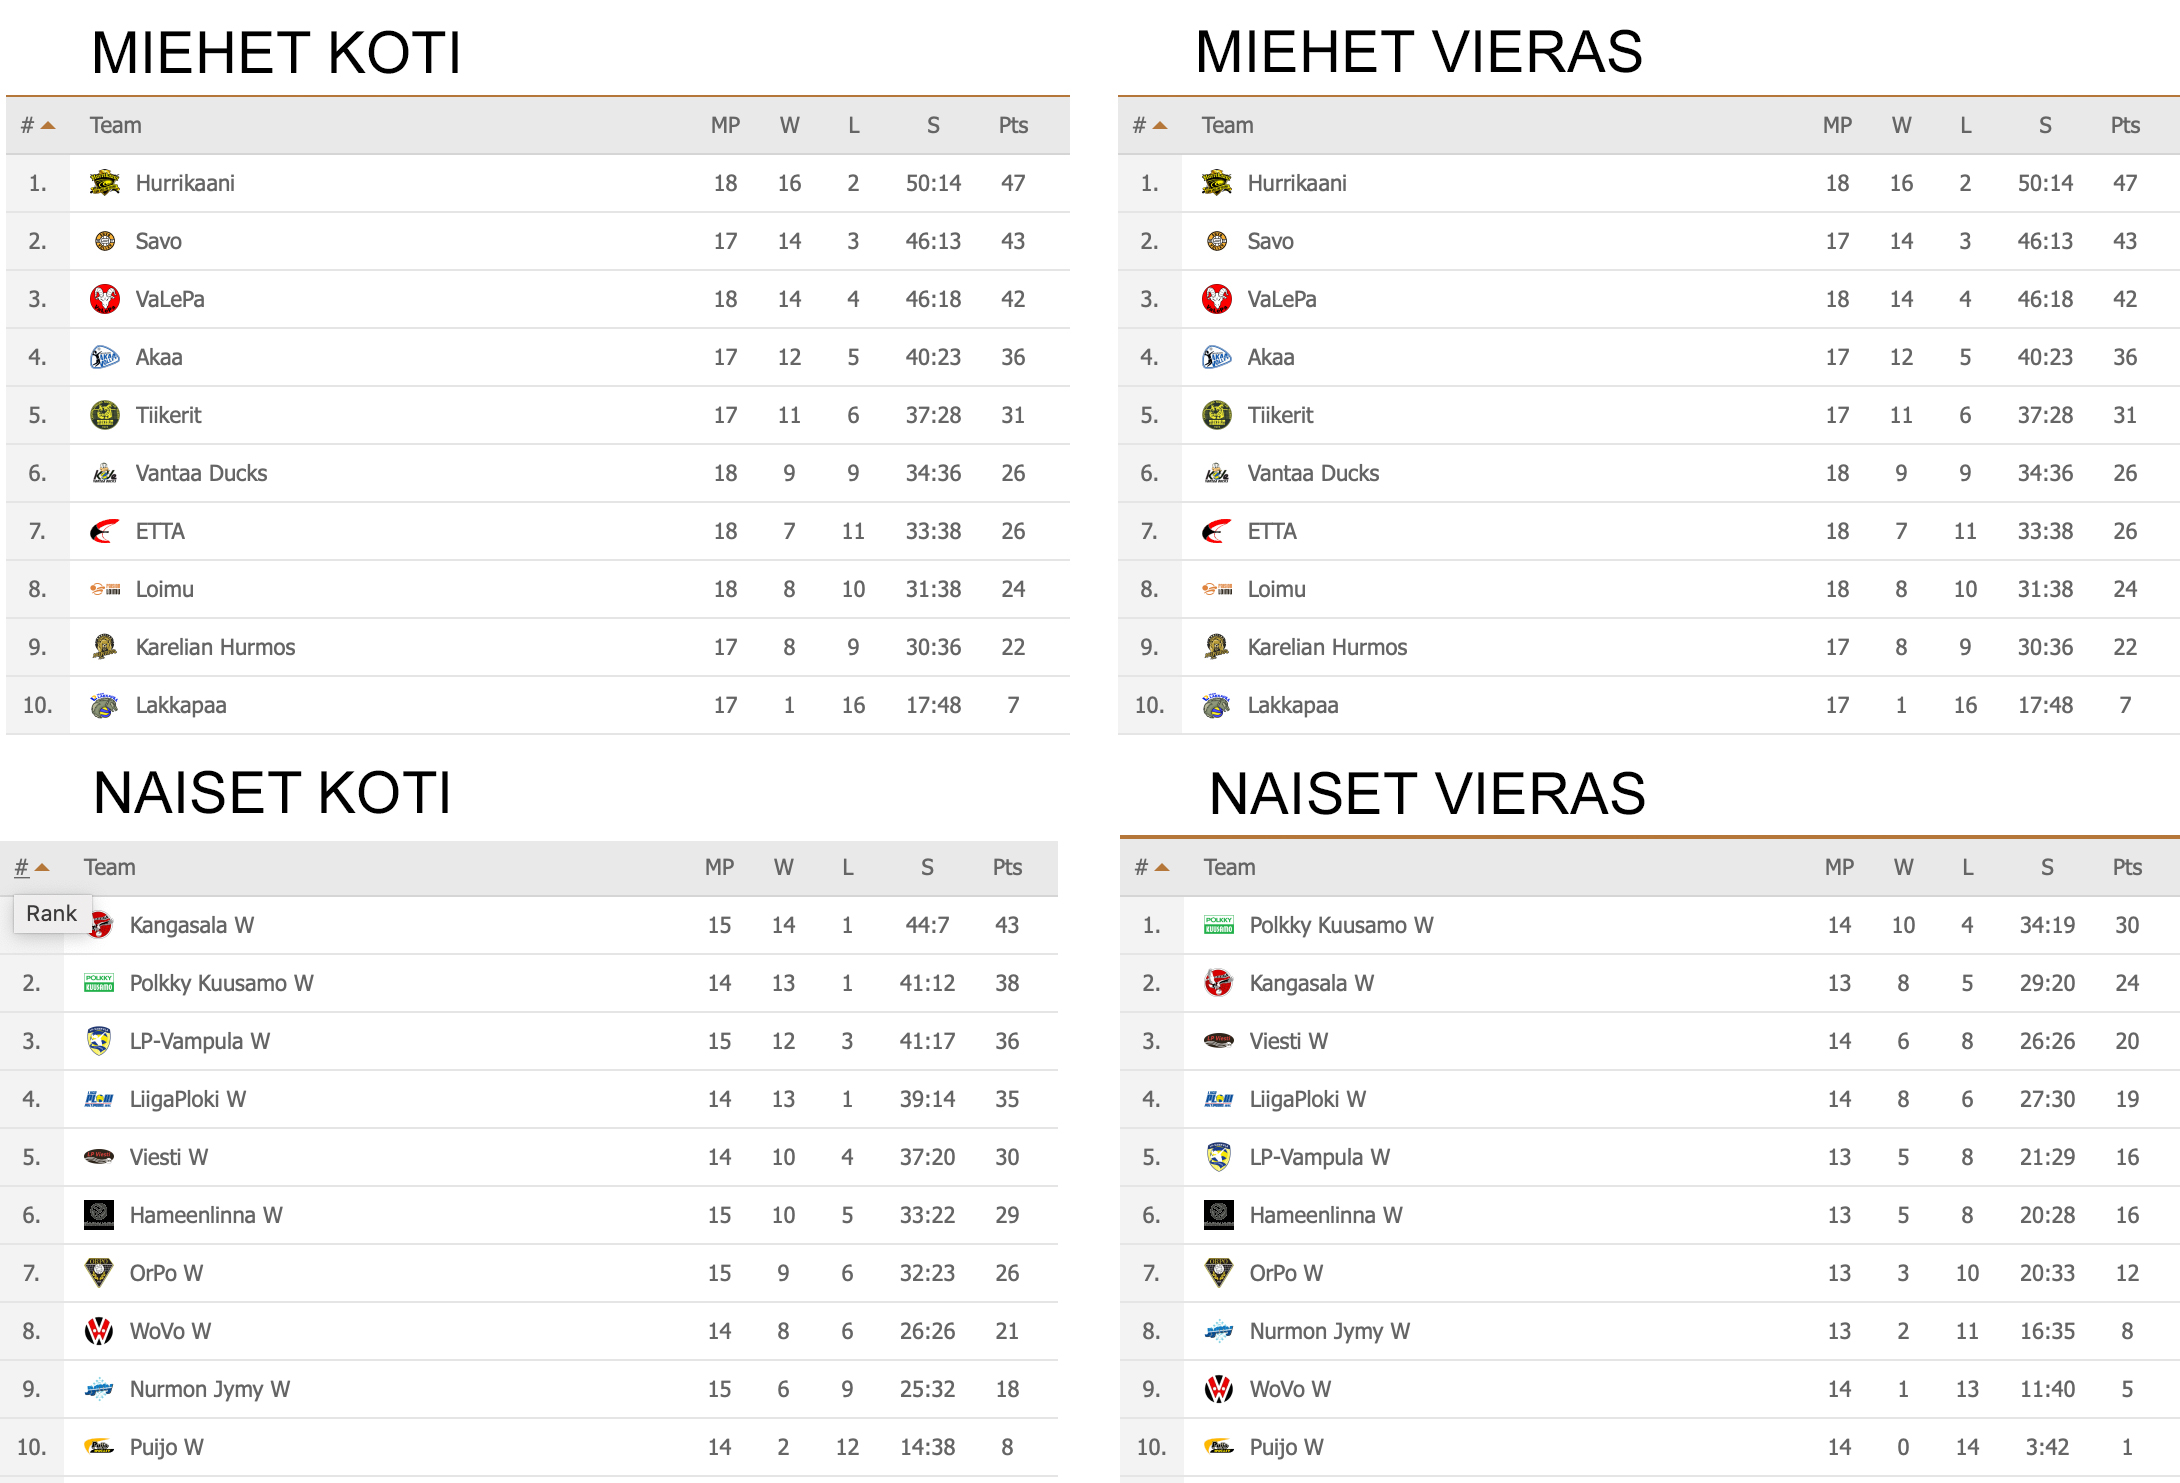The height and width of the screenshot is (1483, 2180).
Task: Open Vantaa Ducks link in Miehet Vieras
Action: 1313,473
